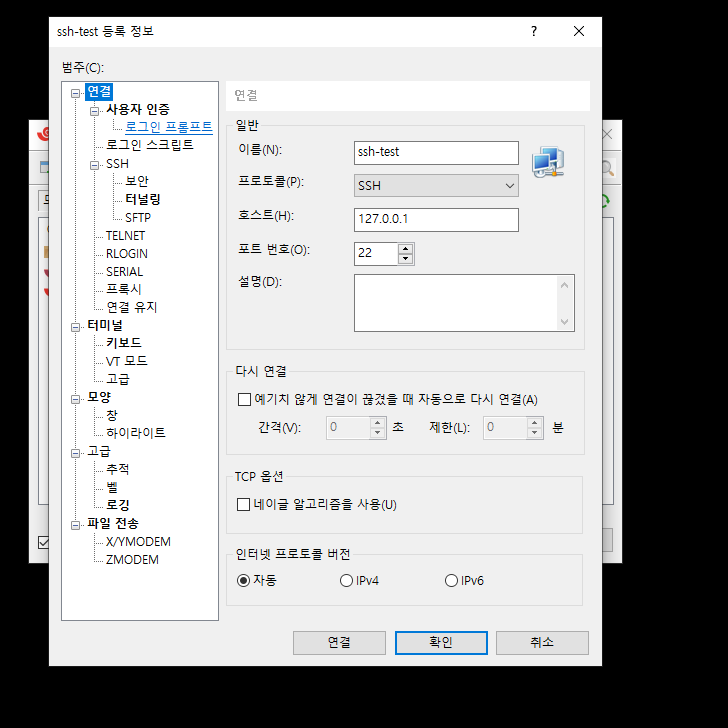The width and height of the screenshot is (728, 728).
Task: Select IPv6 radio button
Action: [451, 580]
